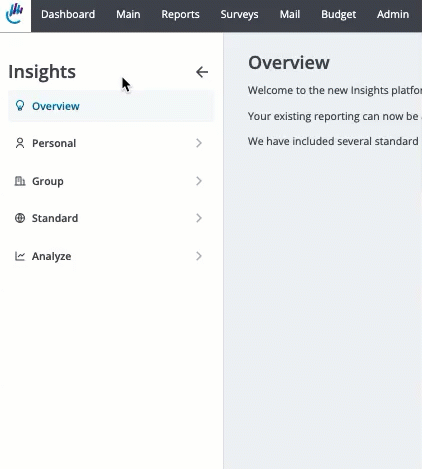Viewport: 422px width, 469px height.
Task: Select the Mail menu item
Action: 290,14
